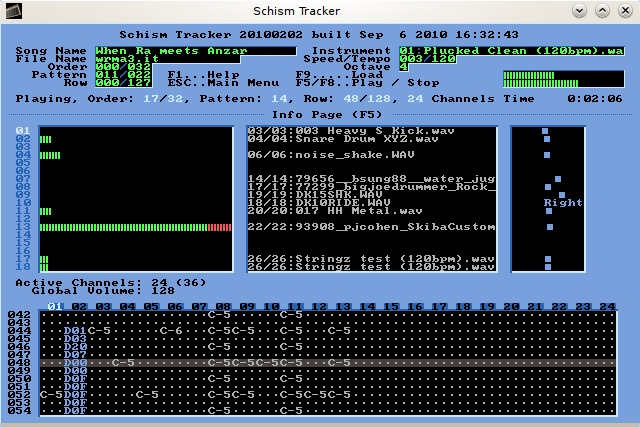Select channel header 24 in pattern view
The width and height of the screenshot is (640, 427).
[x=607, y=307]
